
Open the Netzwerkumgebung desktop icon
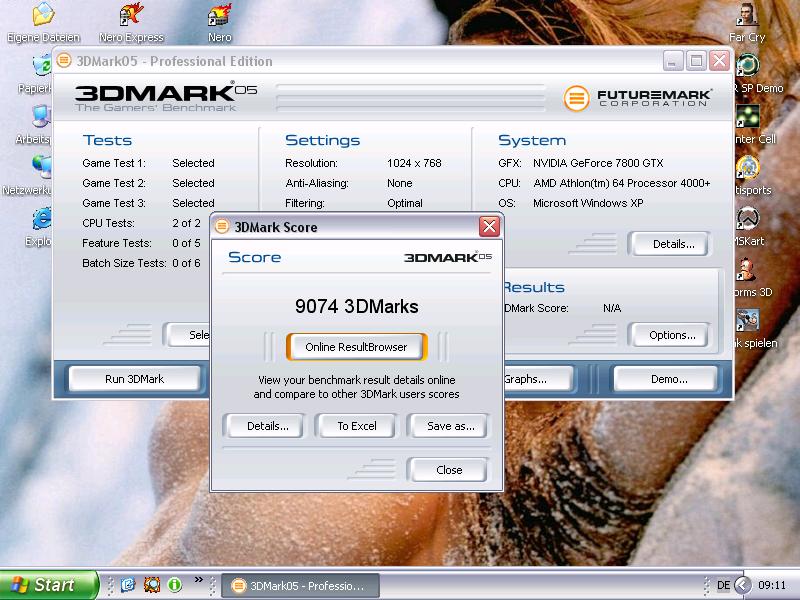click(28, 176)
